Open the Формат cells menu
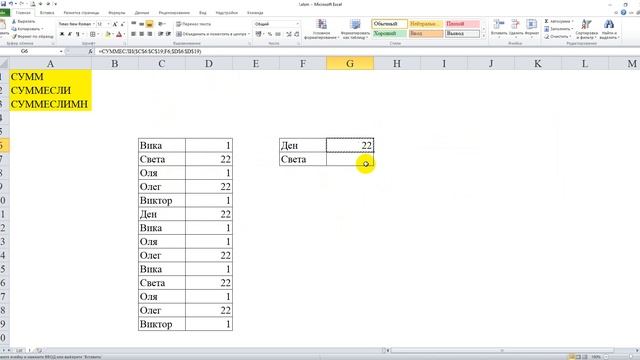 pos(531,29)
